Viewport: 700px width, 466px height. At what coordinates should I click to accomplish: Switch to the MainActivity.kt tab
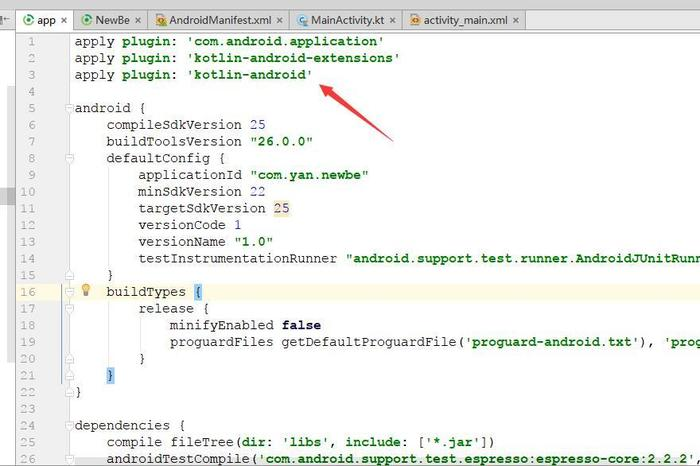point(347,20)
